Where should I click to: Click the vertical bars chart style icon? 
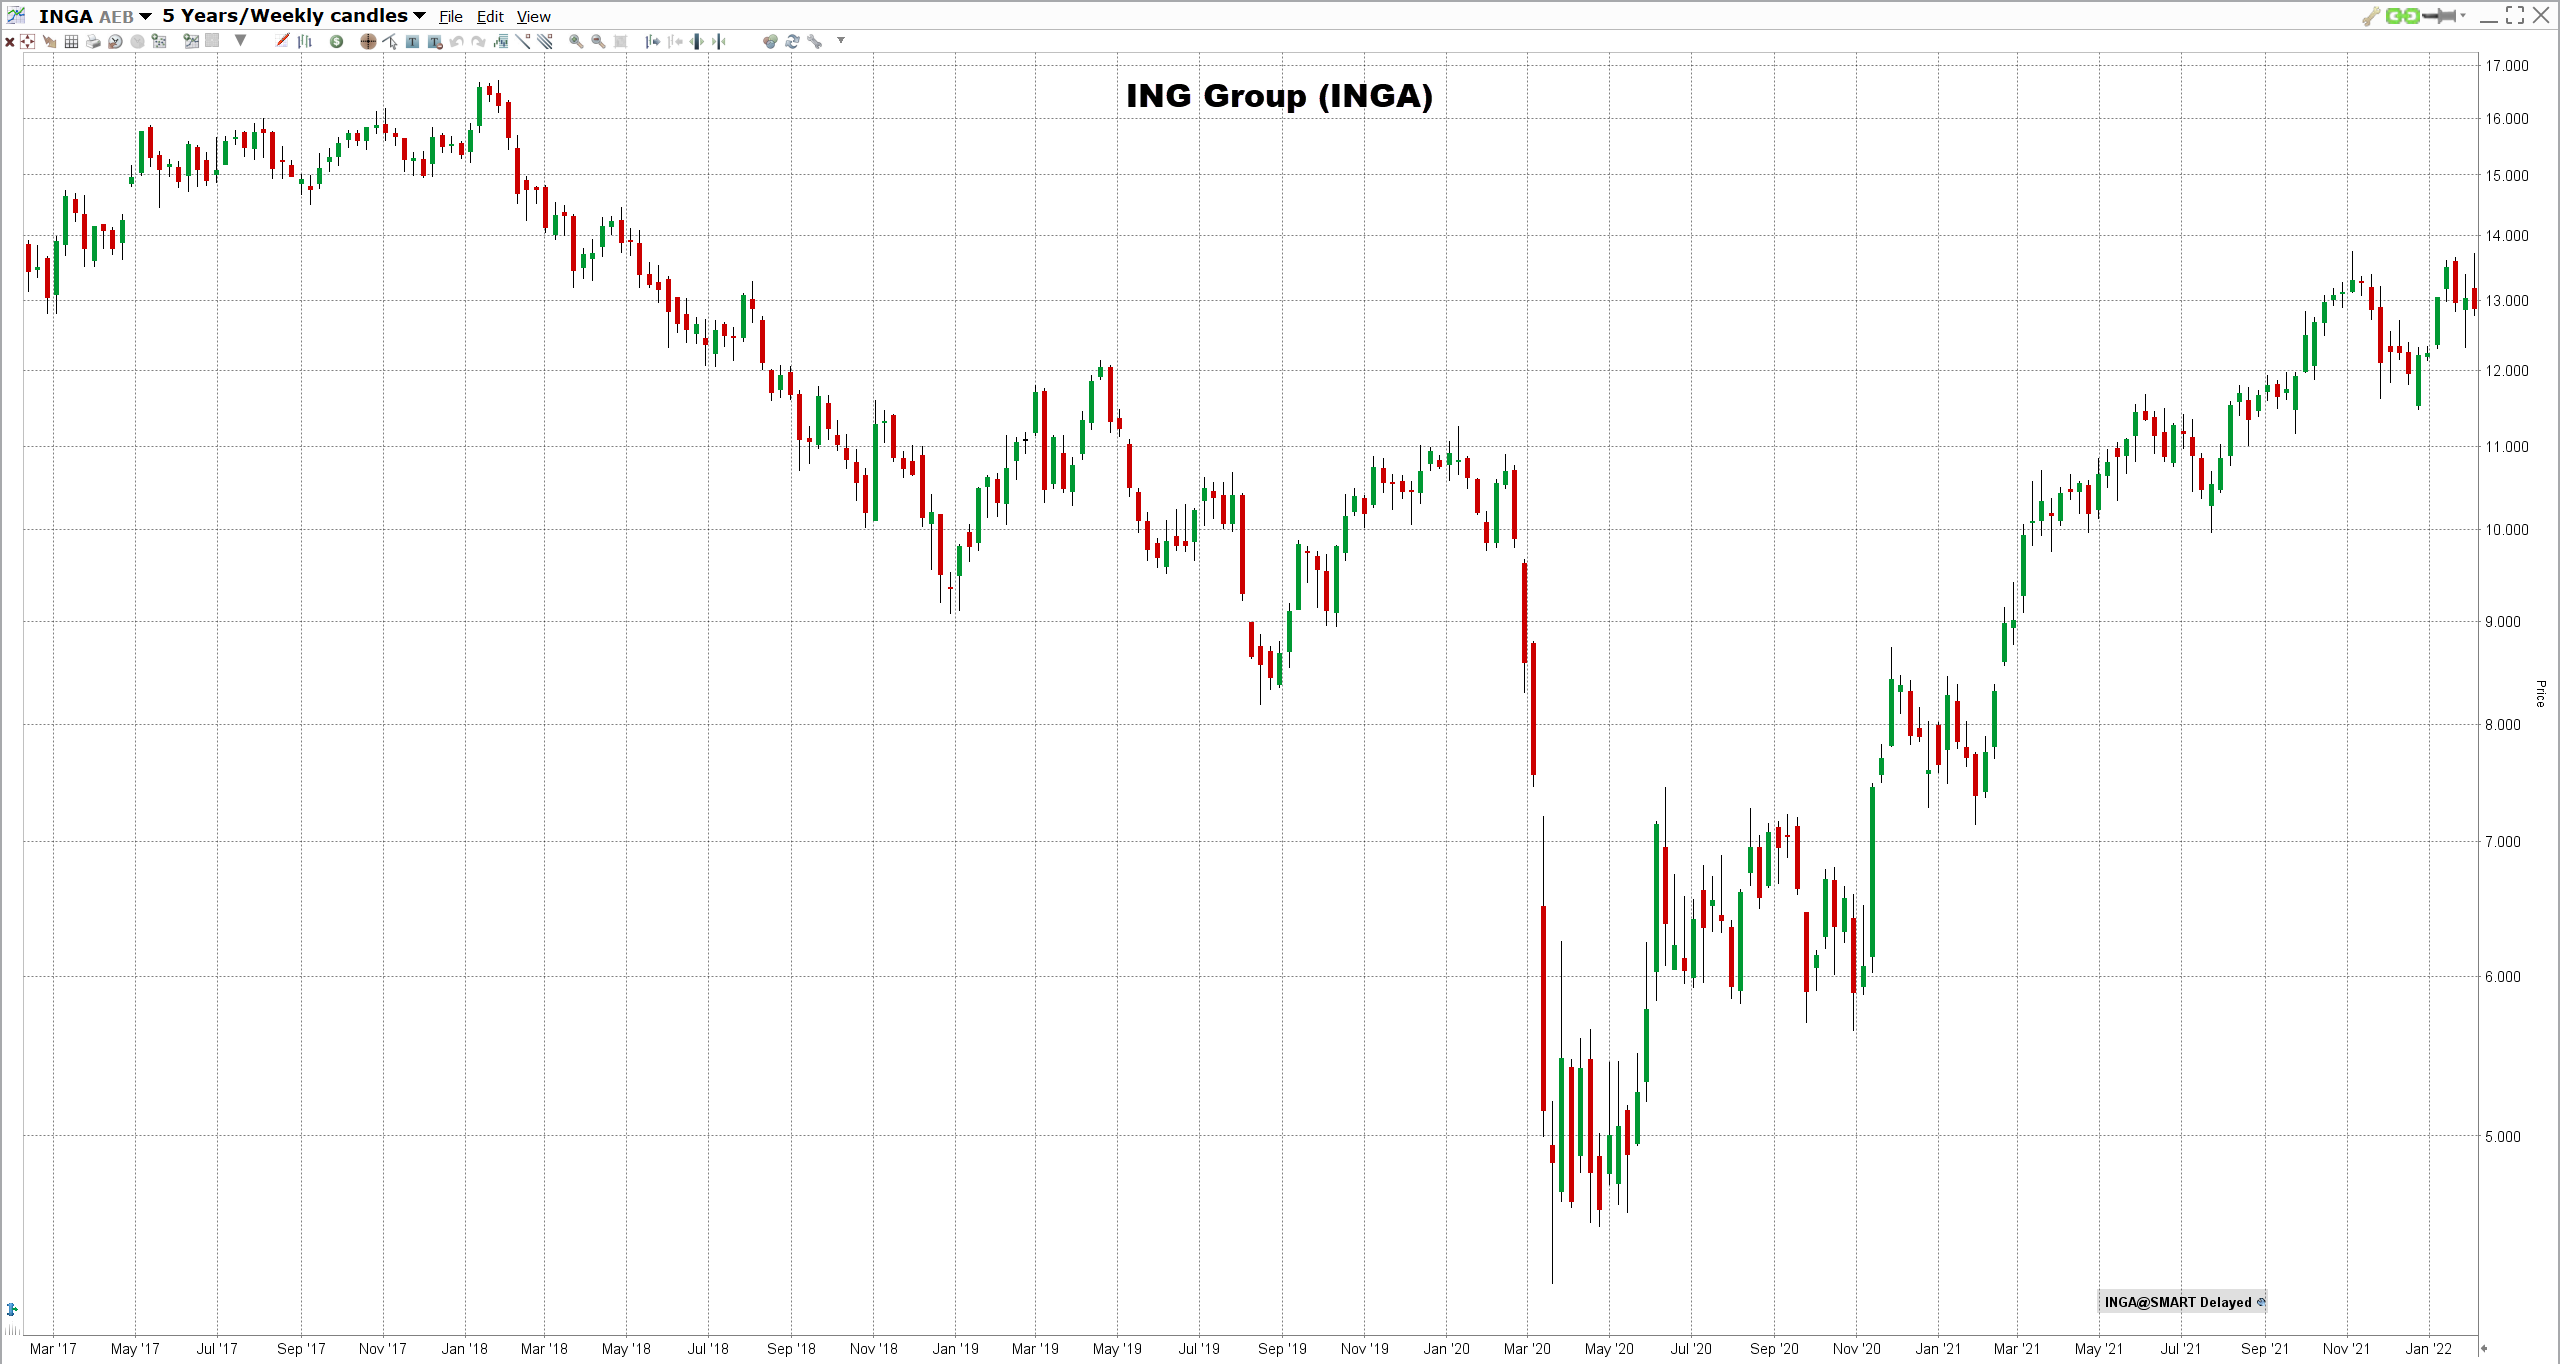tap(305, 41)
